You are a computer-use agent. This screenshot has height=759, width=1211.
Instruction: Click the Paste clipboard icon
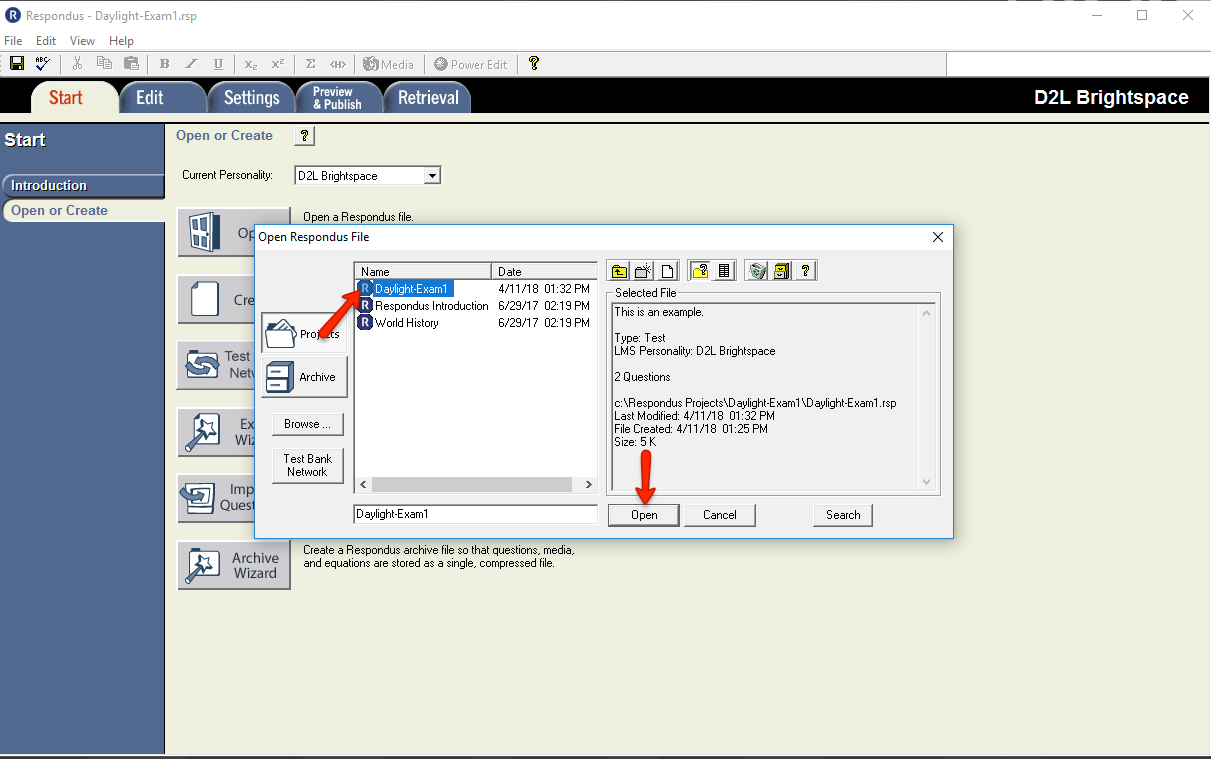pos(131,63)
